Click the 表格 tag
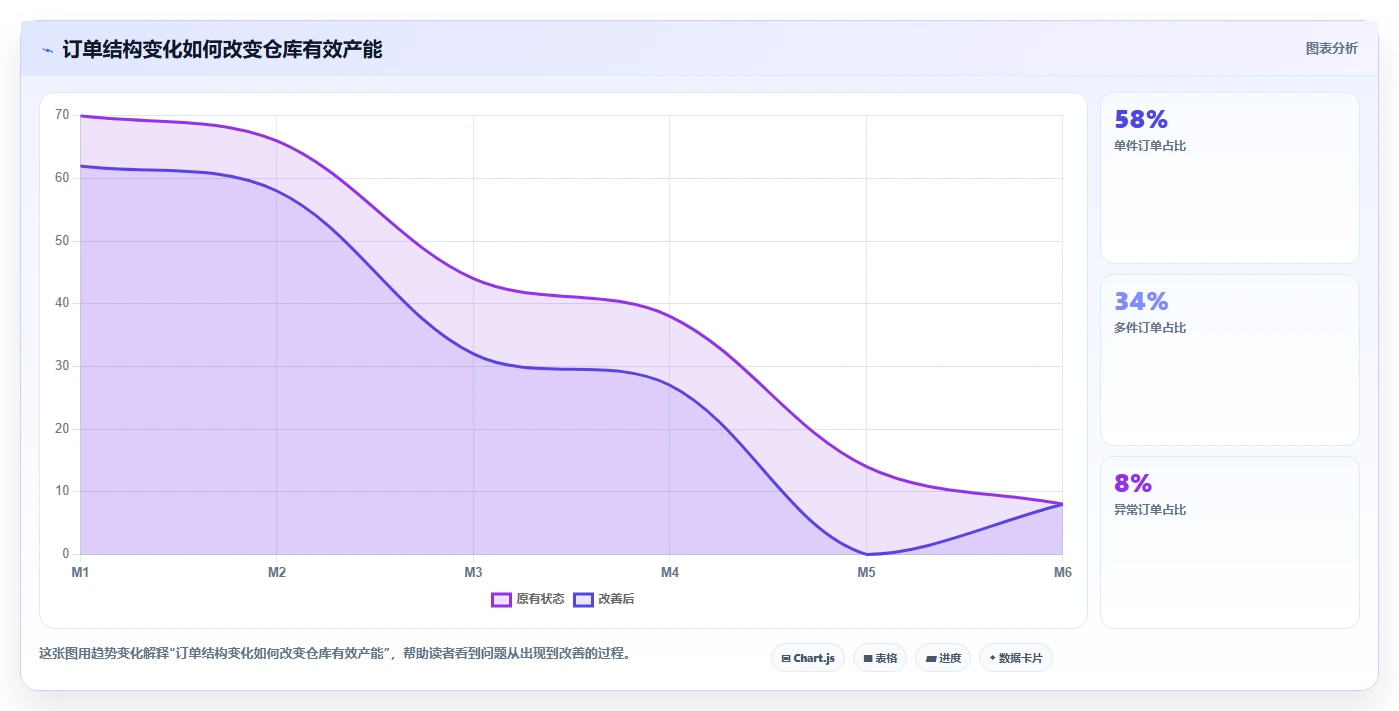1399x711 pixels. coord(880,658)
